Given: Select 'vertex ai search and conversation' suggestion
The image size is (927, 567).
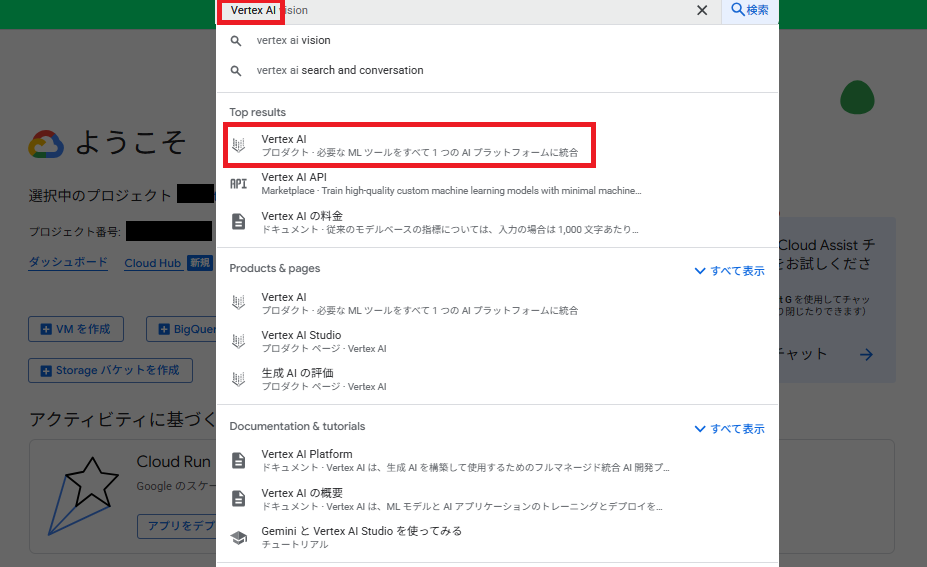Looking at the screenshot, I should (x=339, y=71).
